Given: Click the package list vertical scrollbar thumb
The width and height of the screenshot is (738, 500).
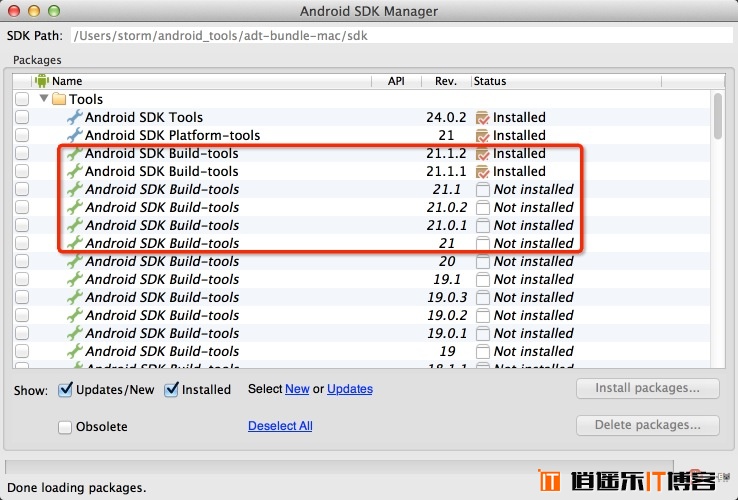Looking at the screenshot, I should (x=718, y=116).
